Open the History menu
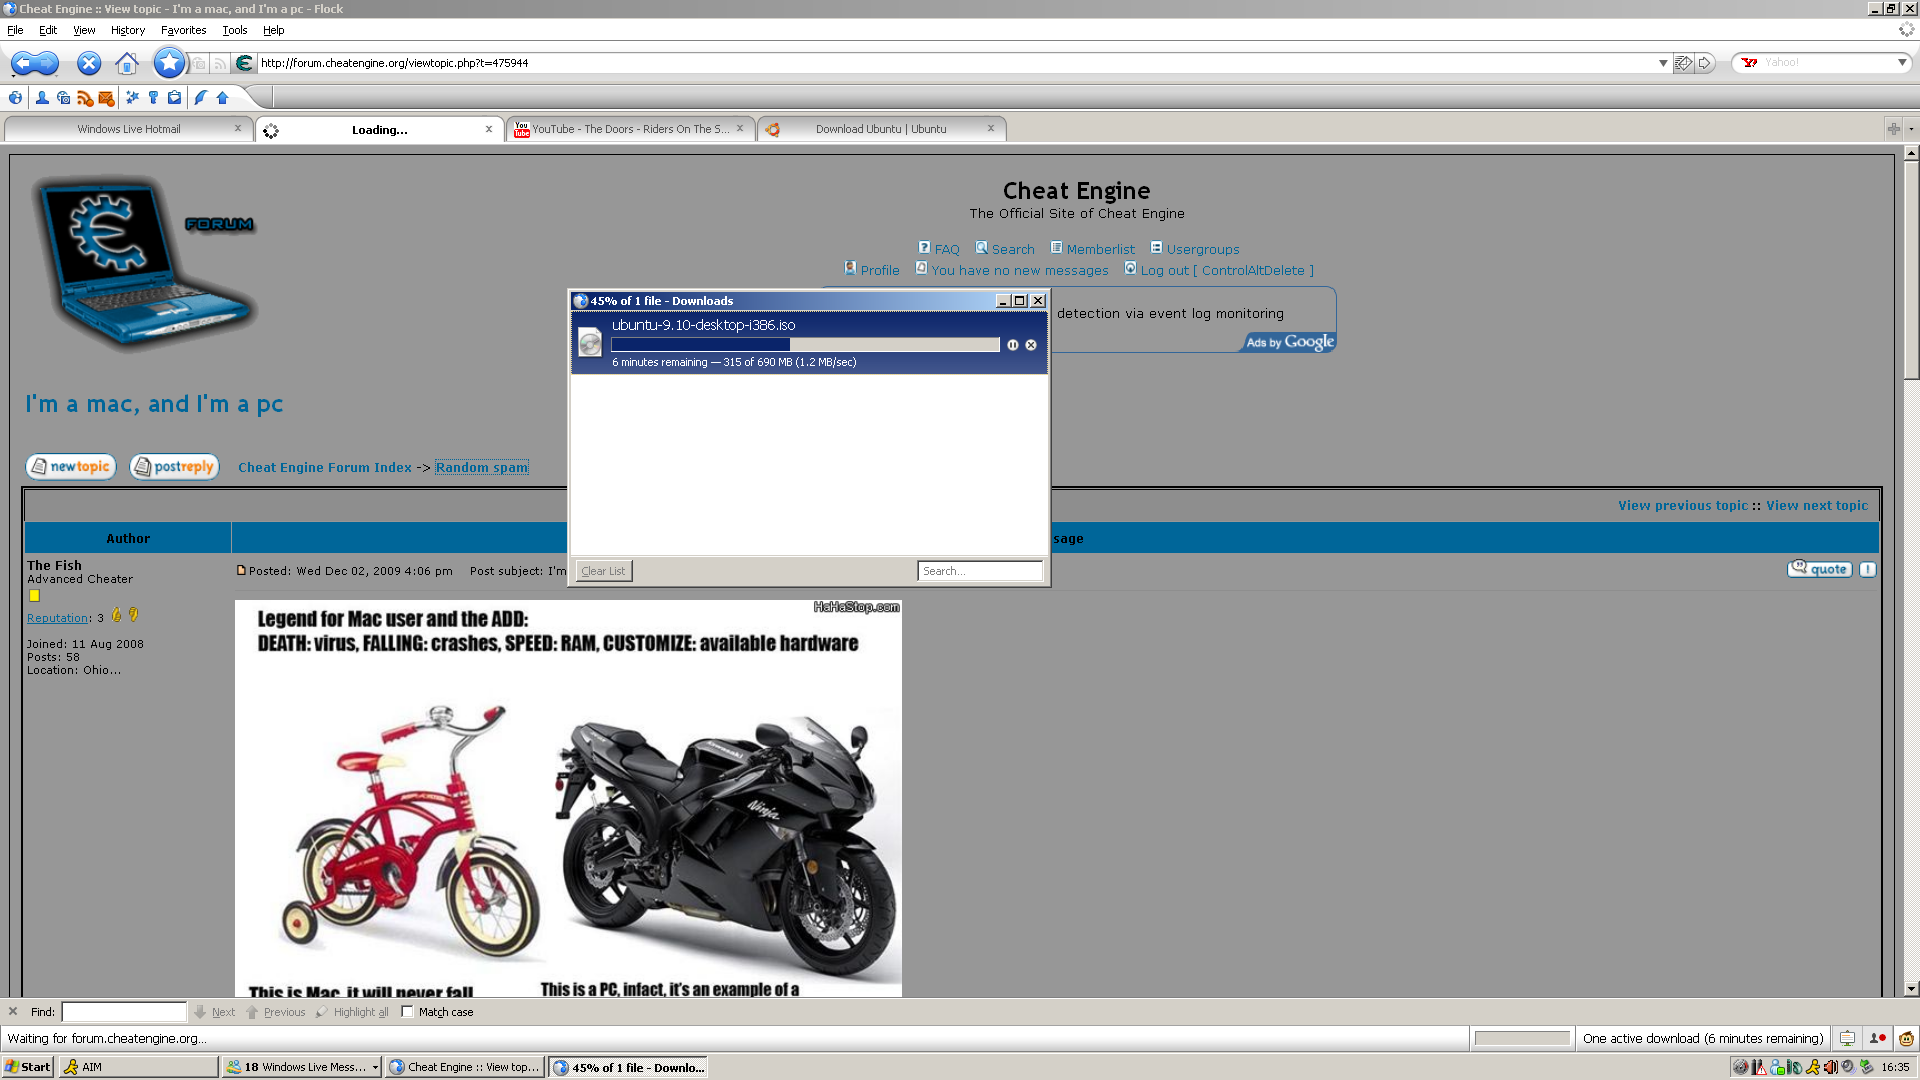This screenshot has width=1920, height=1080. [x=128, y=30]
